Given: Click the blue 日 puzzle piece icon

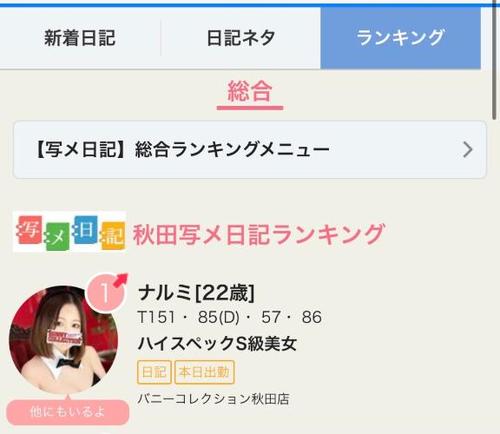Looking at the screenshot, I should click(85, 229).
